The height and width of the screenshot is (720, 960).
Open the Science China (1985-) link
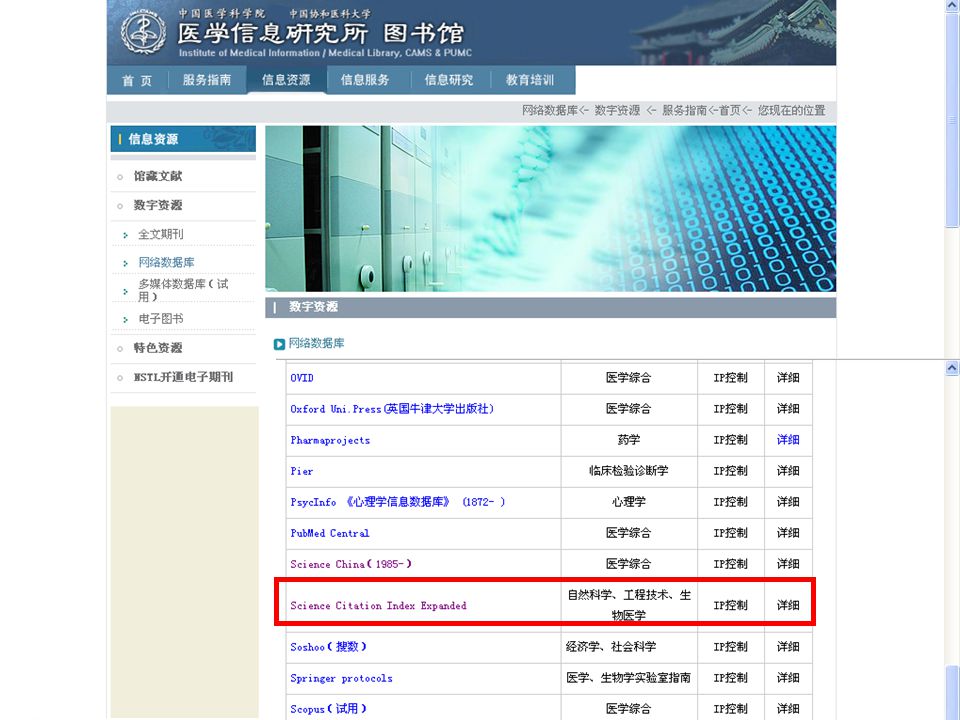coord(351,564)
